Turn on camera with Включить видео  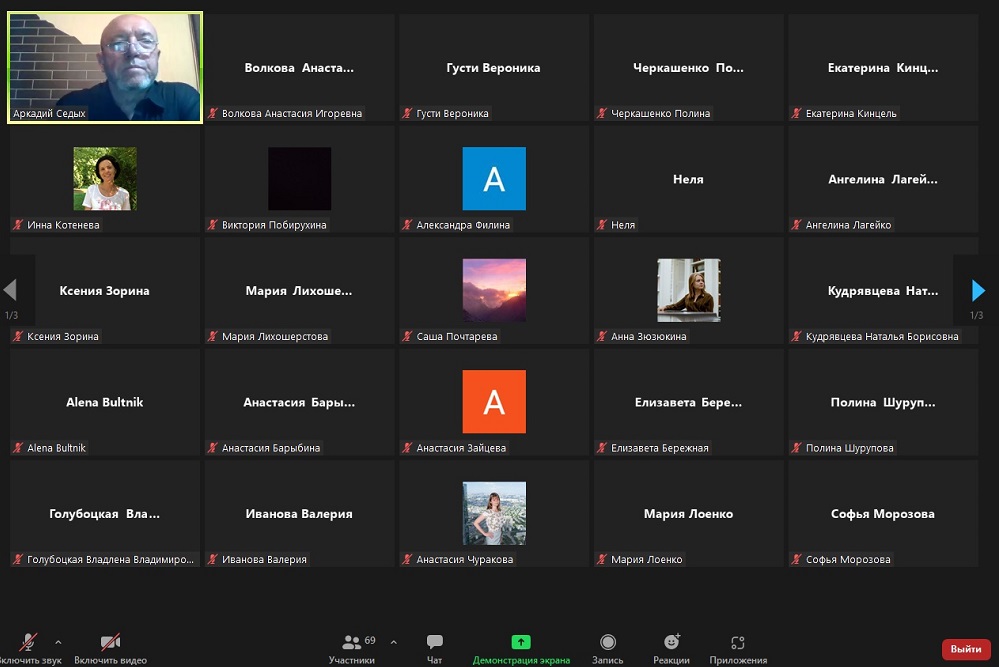pyautogui.click(x=110, y=643)
